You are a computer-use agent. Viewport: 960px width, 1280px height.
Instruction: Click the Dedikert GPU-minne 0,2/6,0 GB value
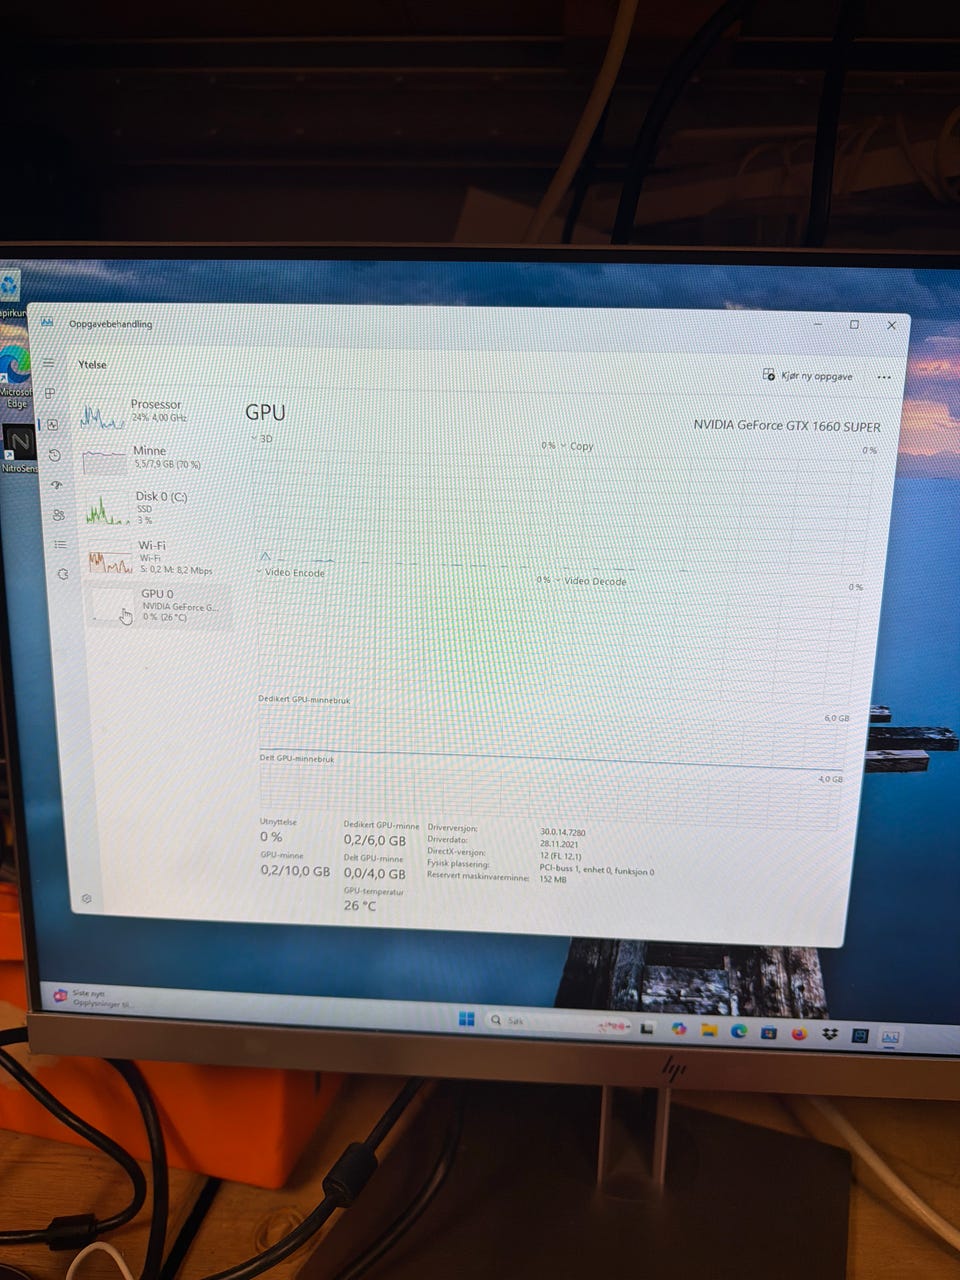[x=375, y=841]
